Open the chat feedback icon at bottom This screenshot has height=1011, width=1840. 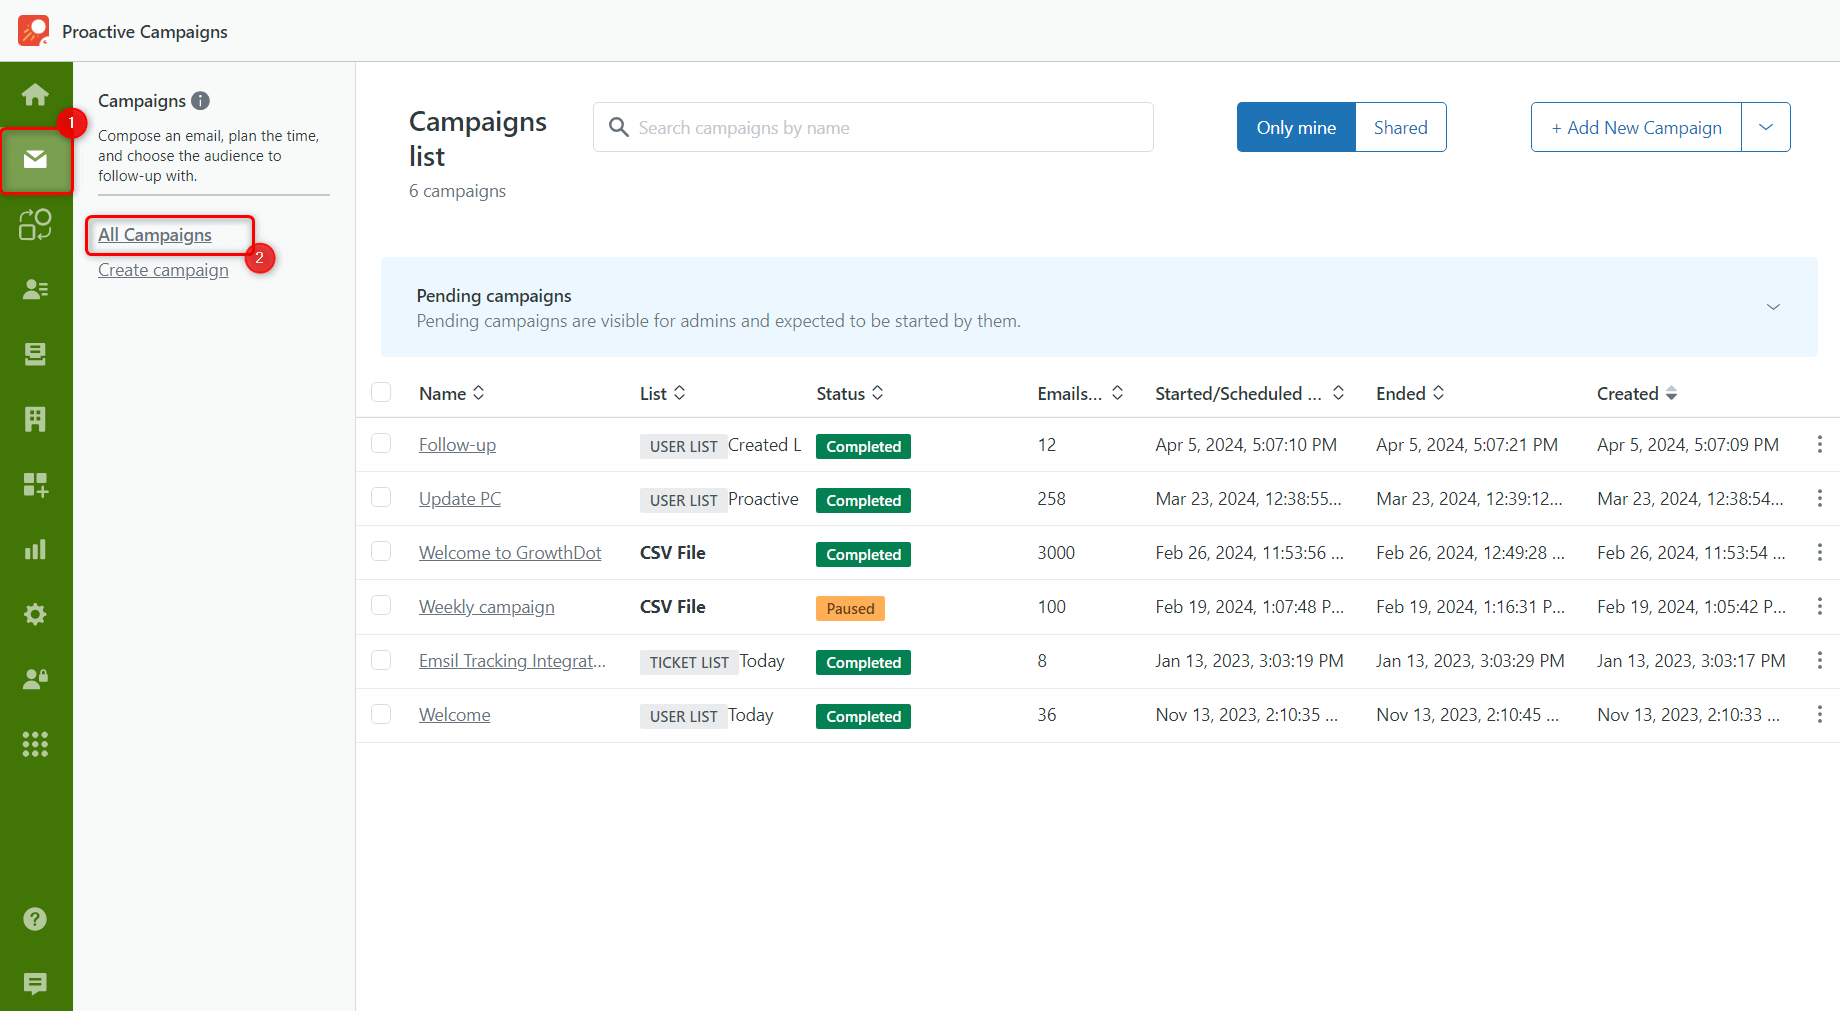click(x=35, y=984)
